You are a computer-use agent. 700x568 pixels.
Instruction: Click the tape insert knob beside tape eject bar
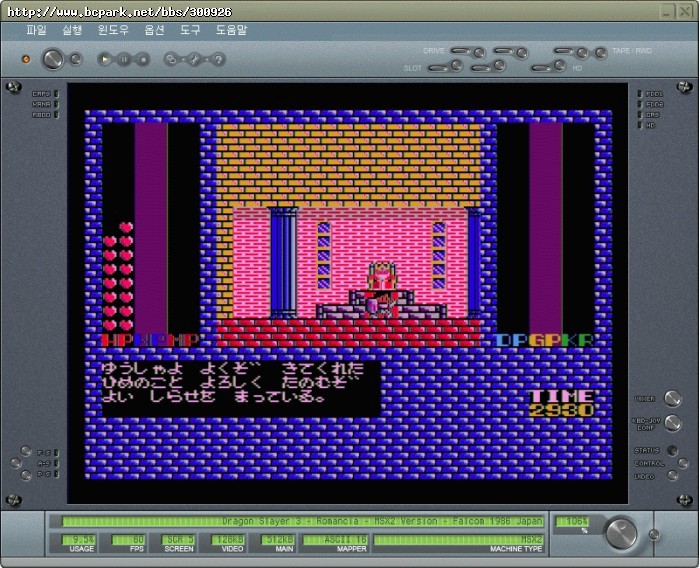582,53
